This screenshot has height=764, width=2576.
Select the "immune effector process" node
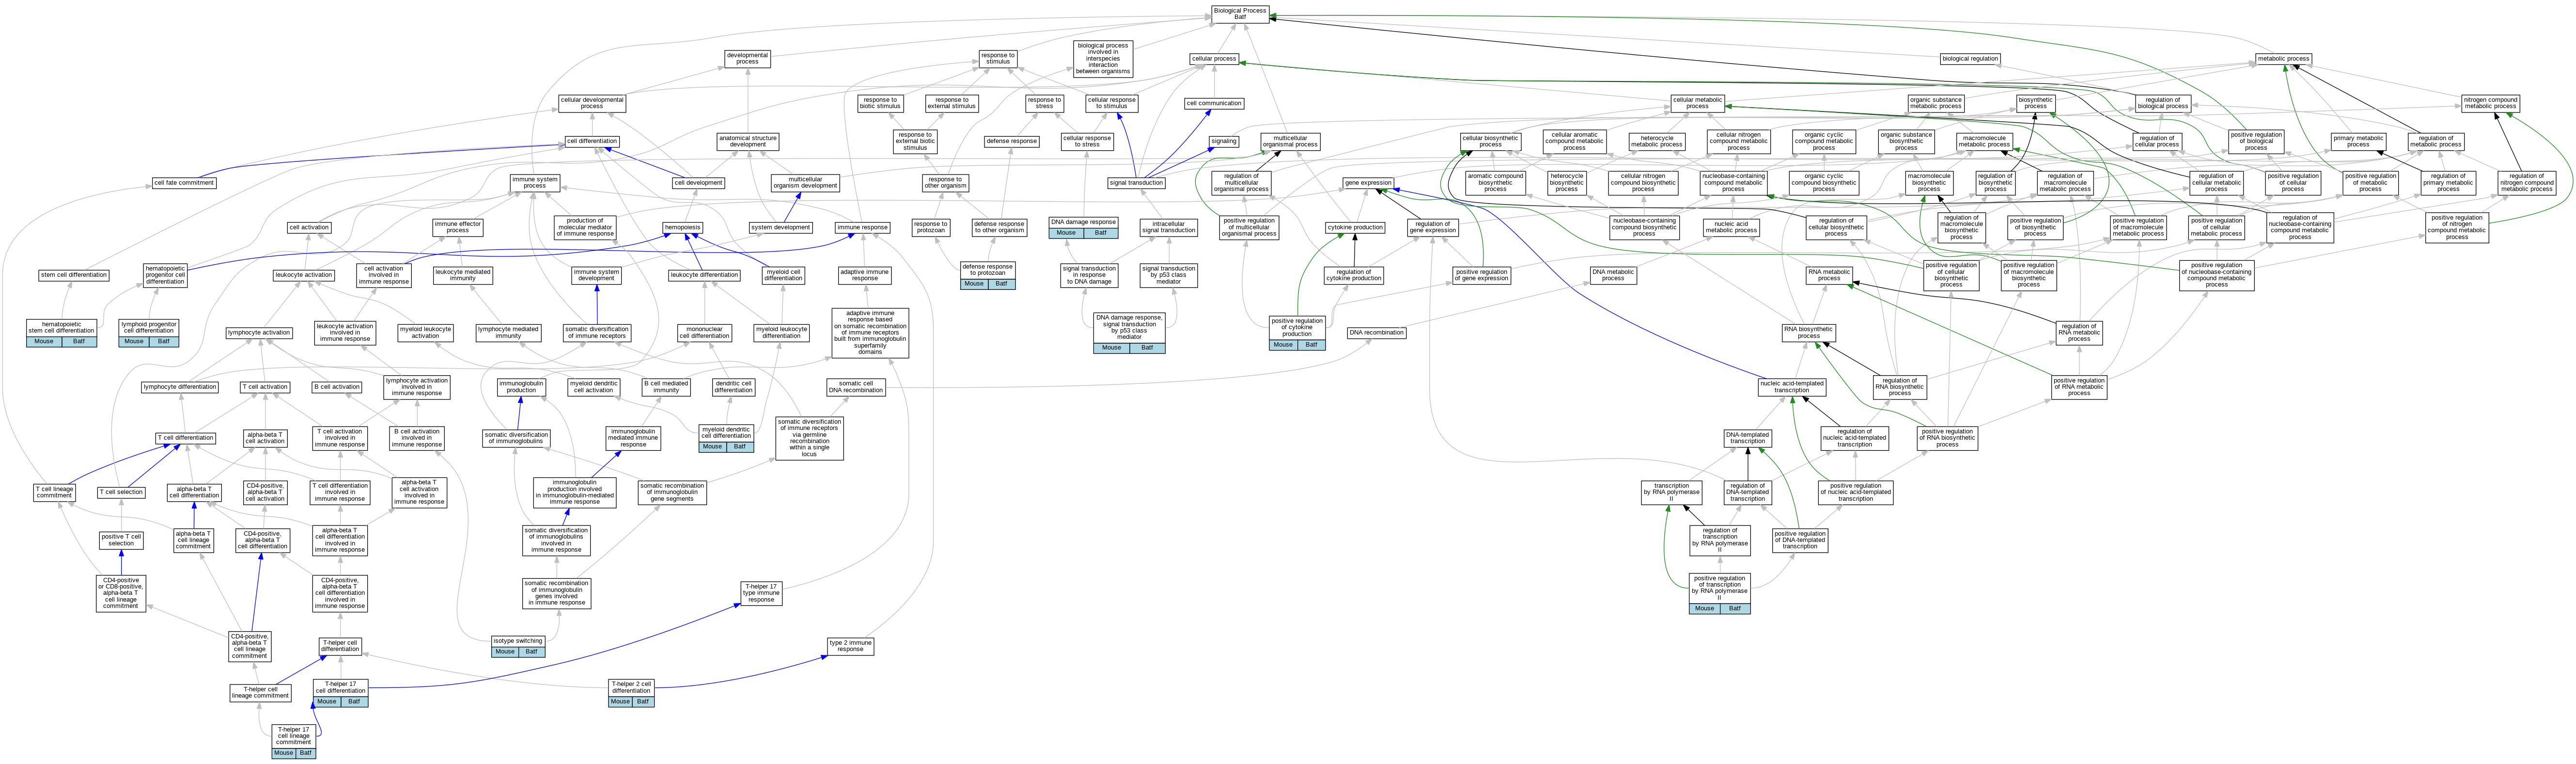pyautogui.click(x=458, y=227)
